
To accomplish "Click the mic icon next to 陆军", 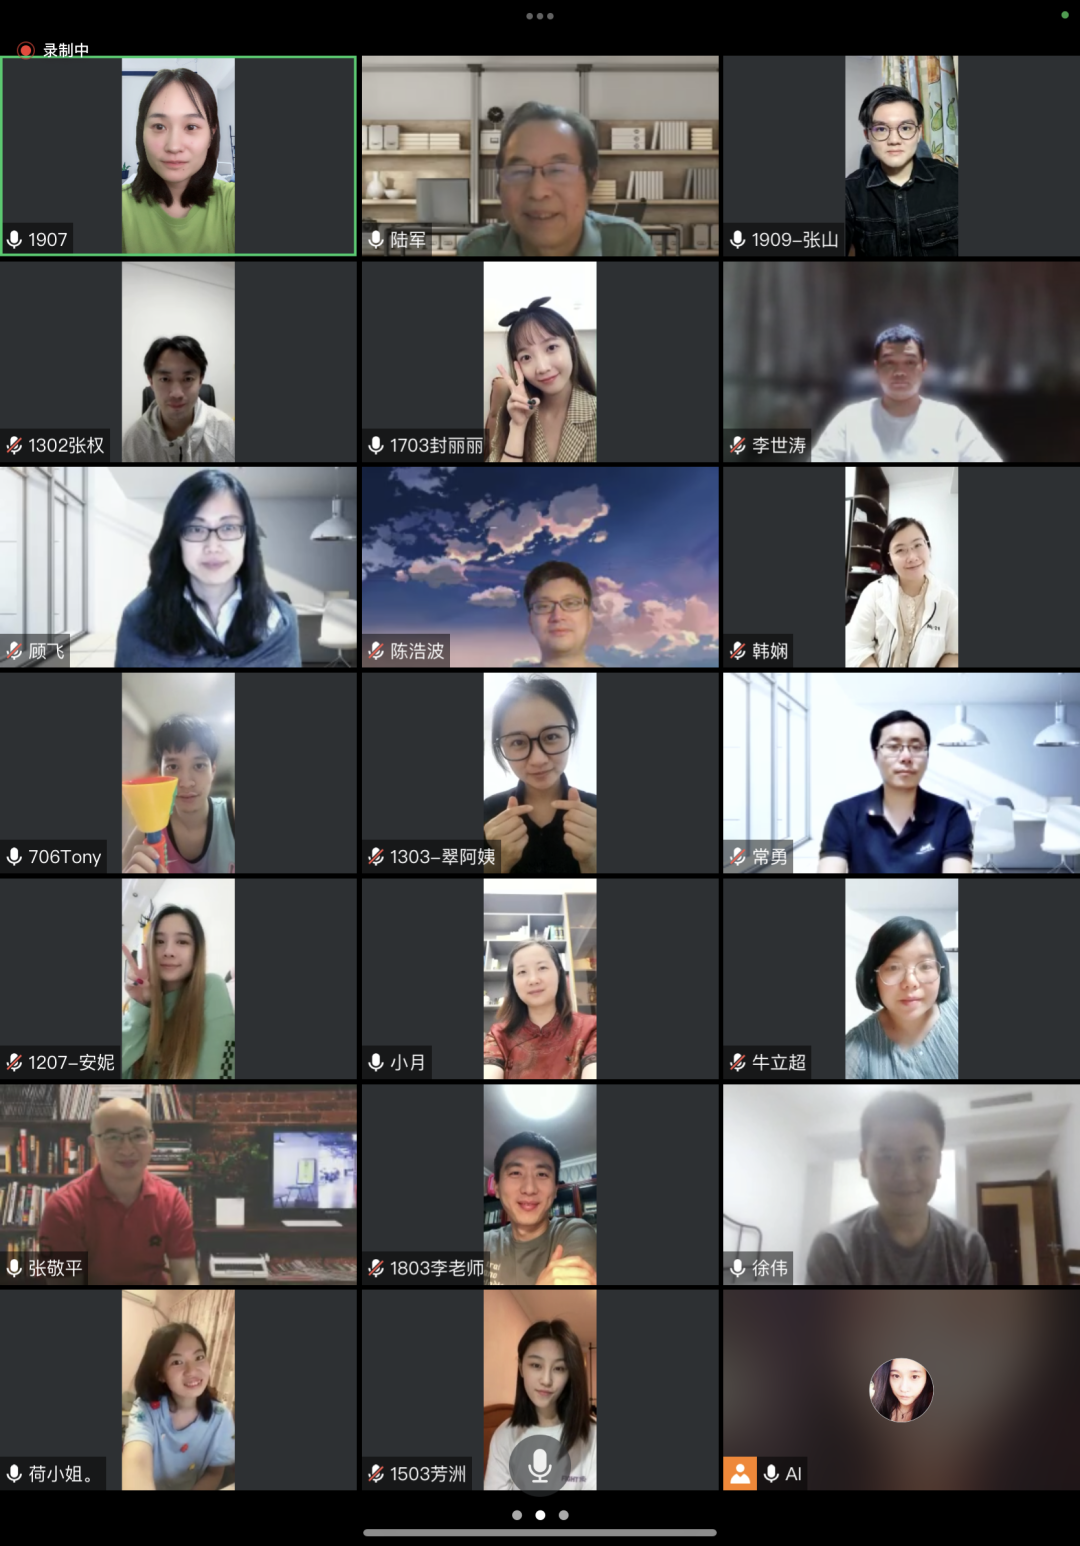I will (376, 240).
